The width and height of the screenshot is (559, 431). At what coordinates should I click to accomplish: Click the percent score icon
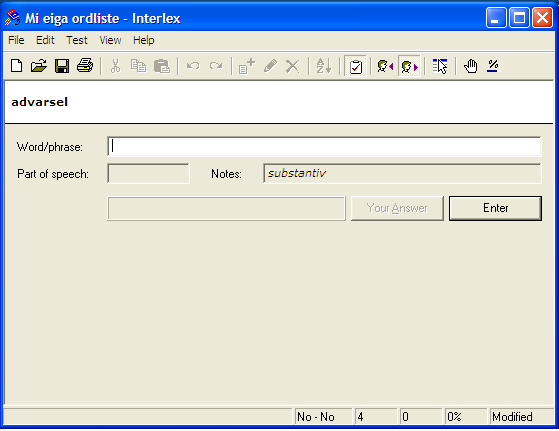[x=493, y=66]
